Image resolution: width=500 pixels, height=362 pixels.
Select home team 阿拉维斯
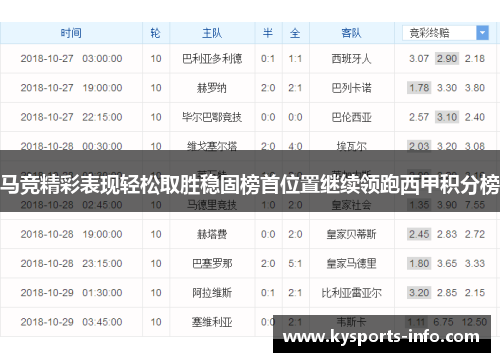(x=212, y=293)
